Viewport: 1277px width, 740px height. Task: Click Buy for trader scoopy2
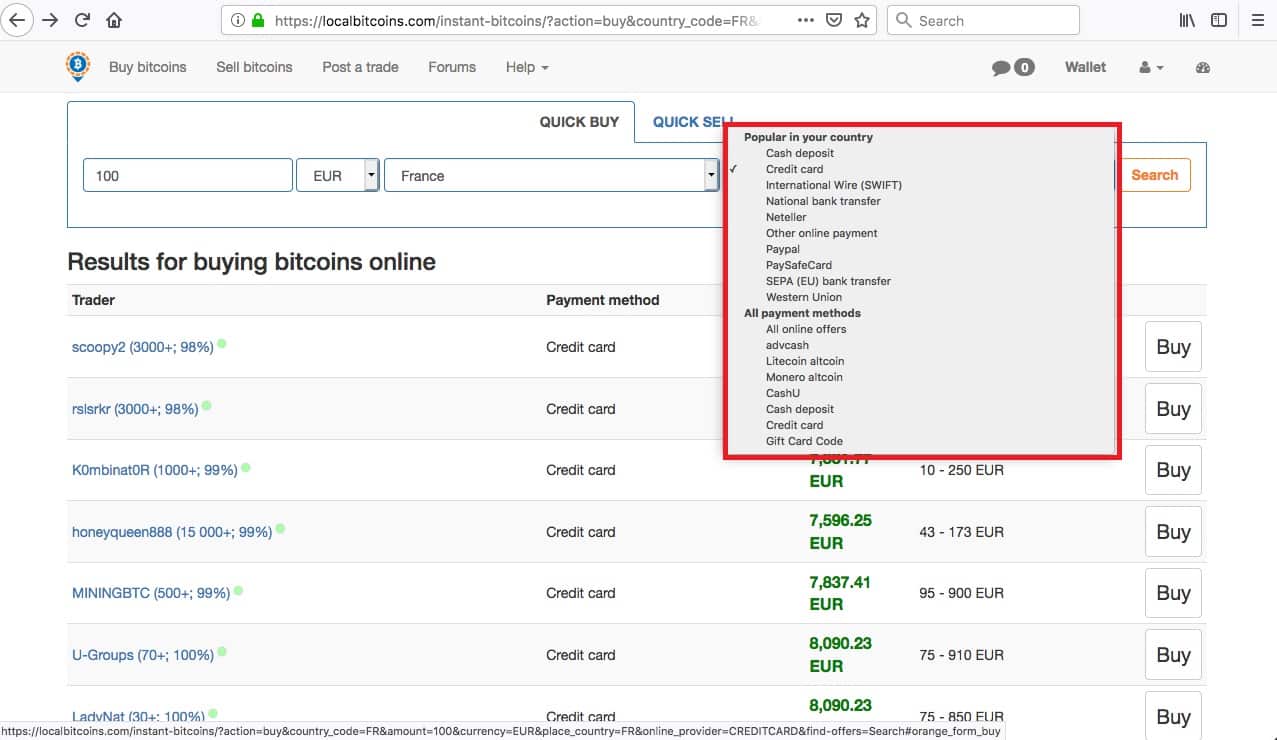(x=1173, y=347)
